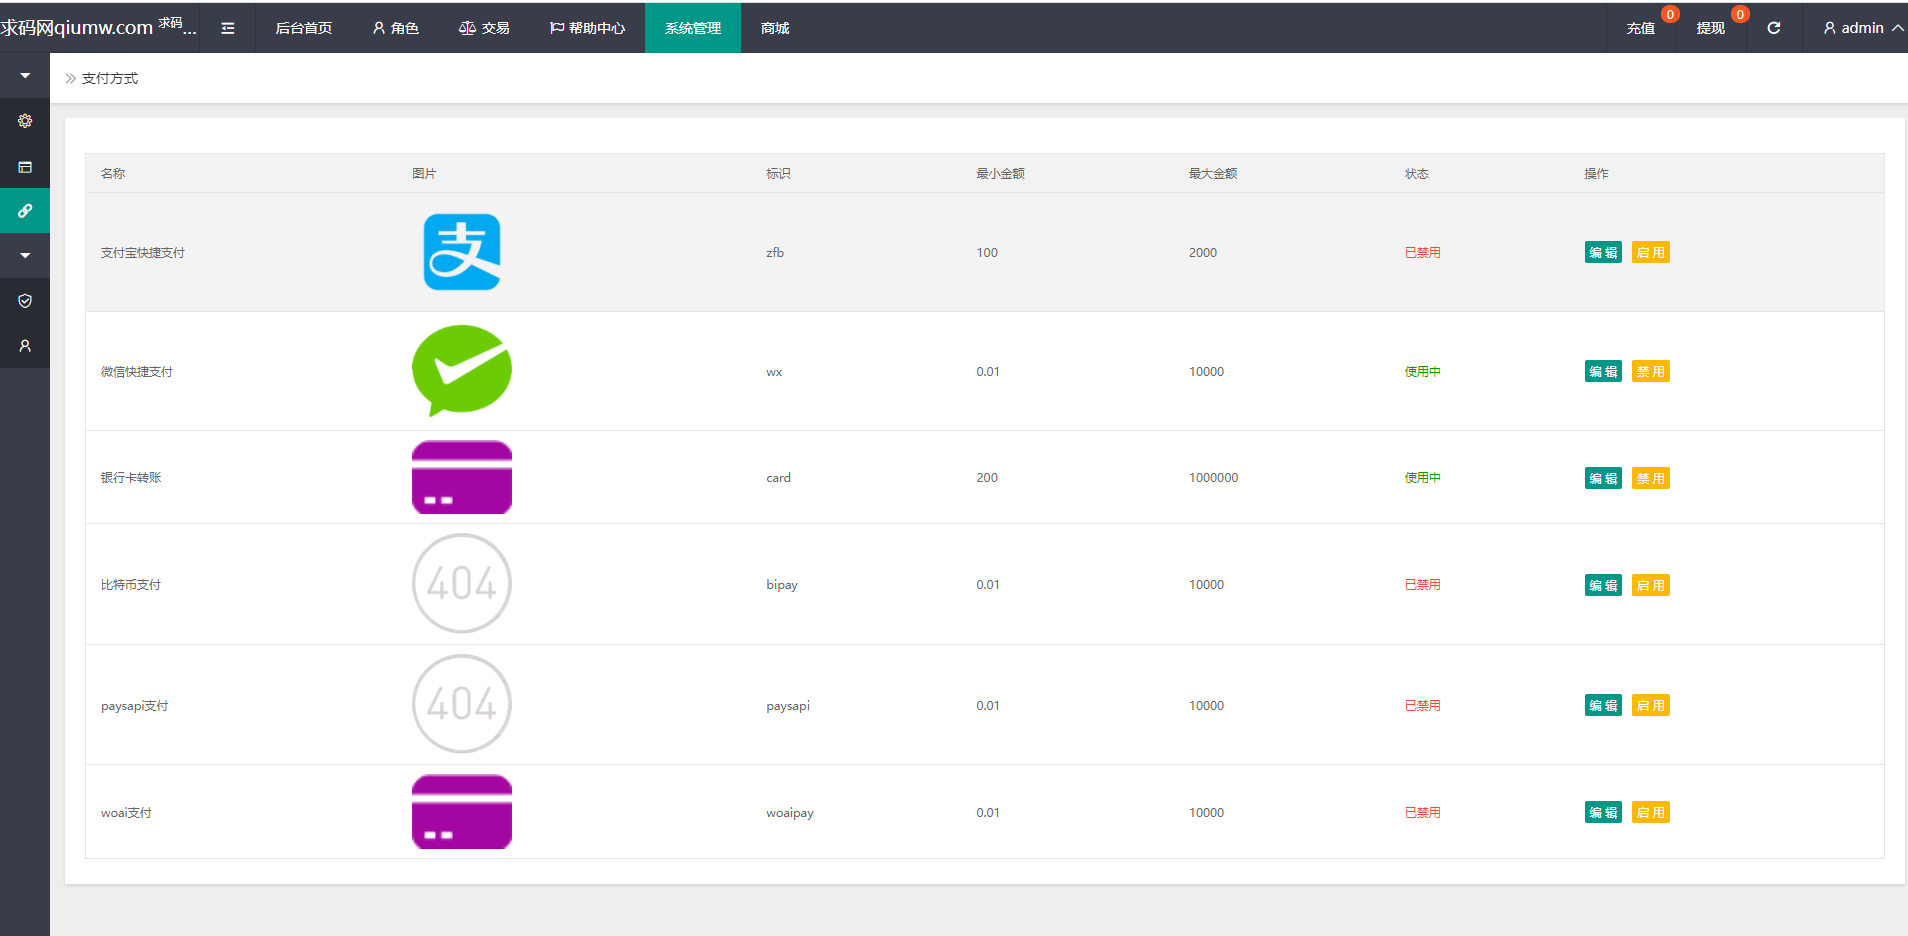
Task: Click the 1000000 maximum amount cell
Action: [x=1214, y=477]
